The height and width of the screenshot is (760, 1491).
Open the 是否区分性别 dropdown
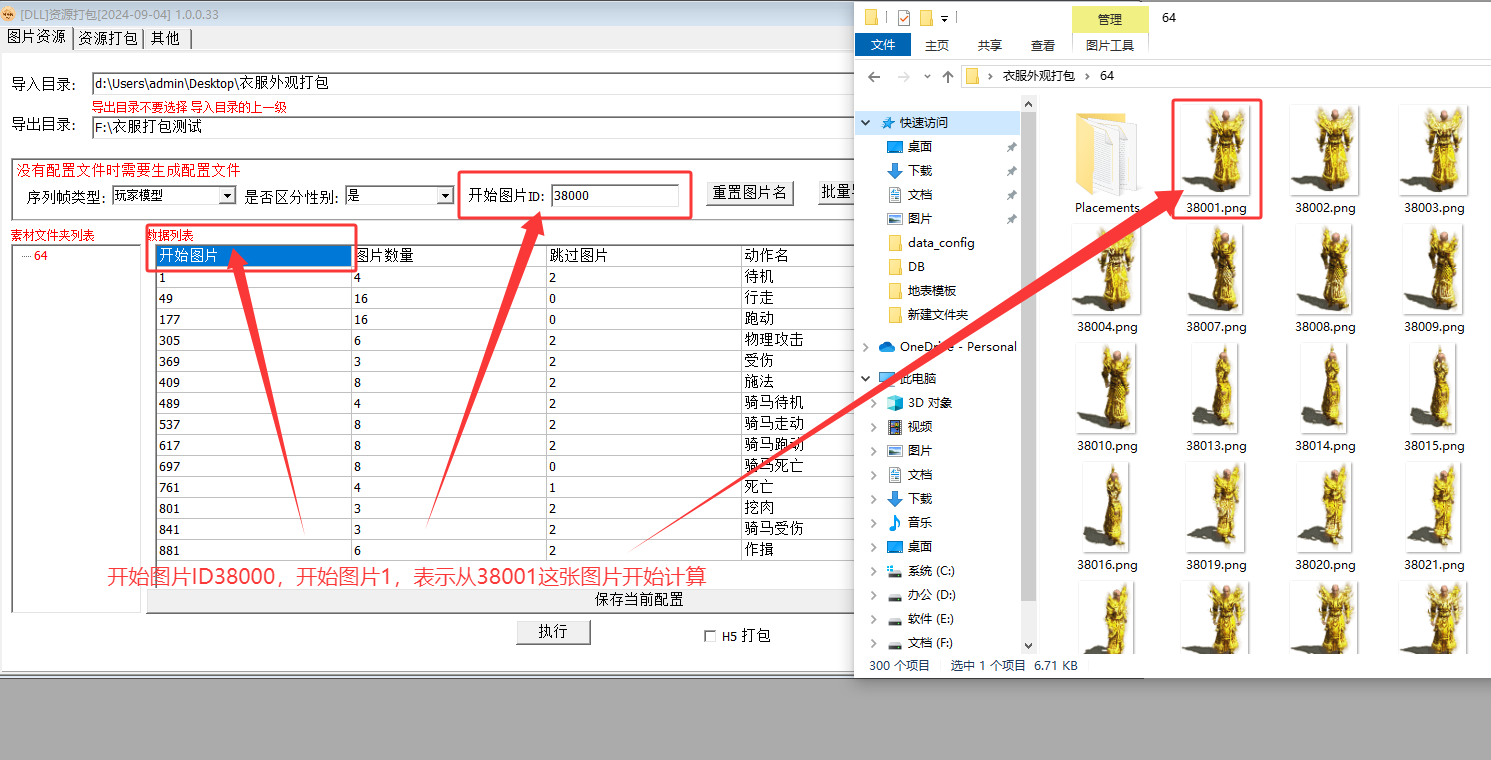tap(445, 196)
